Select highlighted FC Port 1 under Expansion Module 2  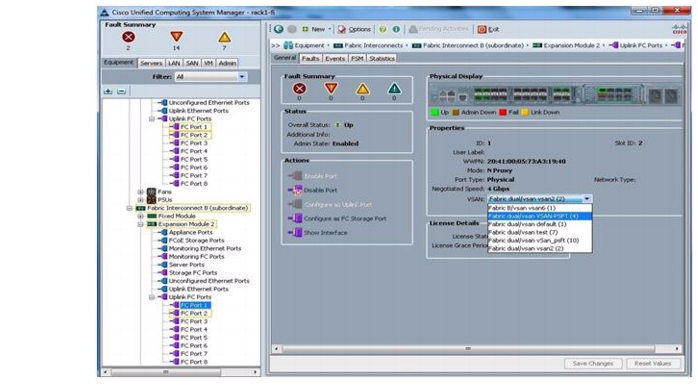[x=195, y=305]
